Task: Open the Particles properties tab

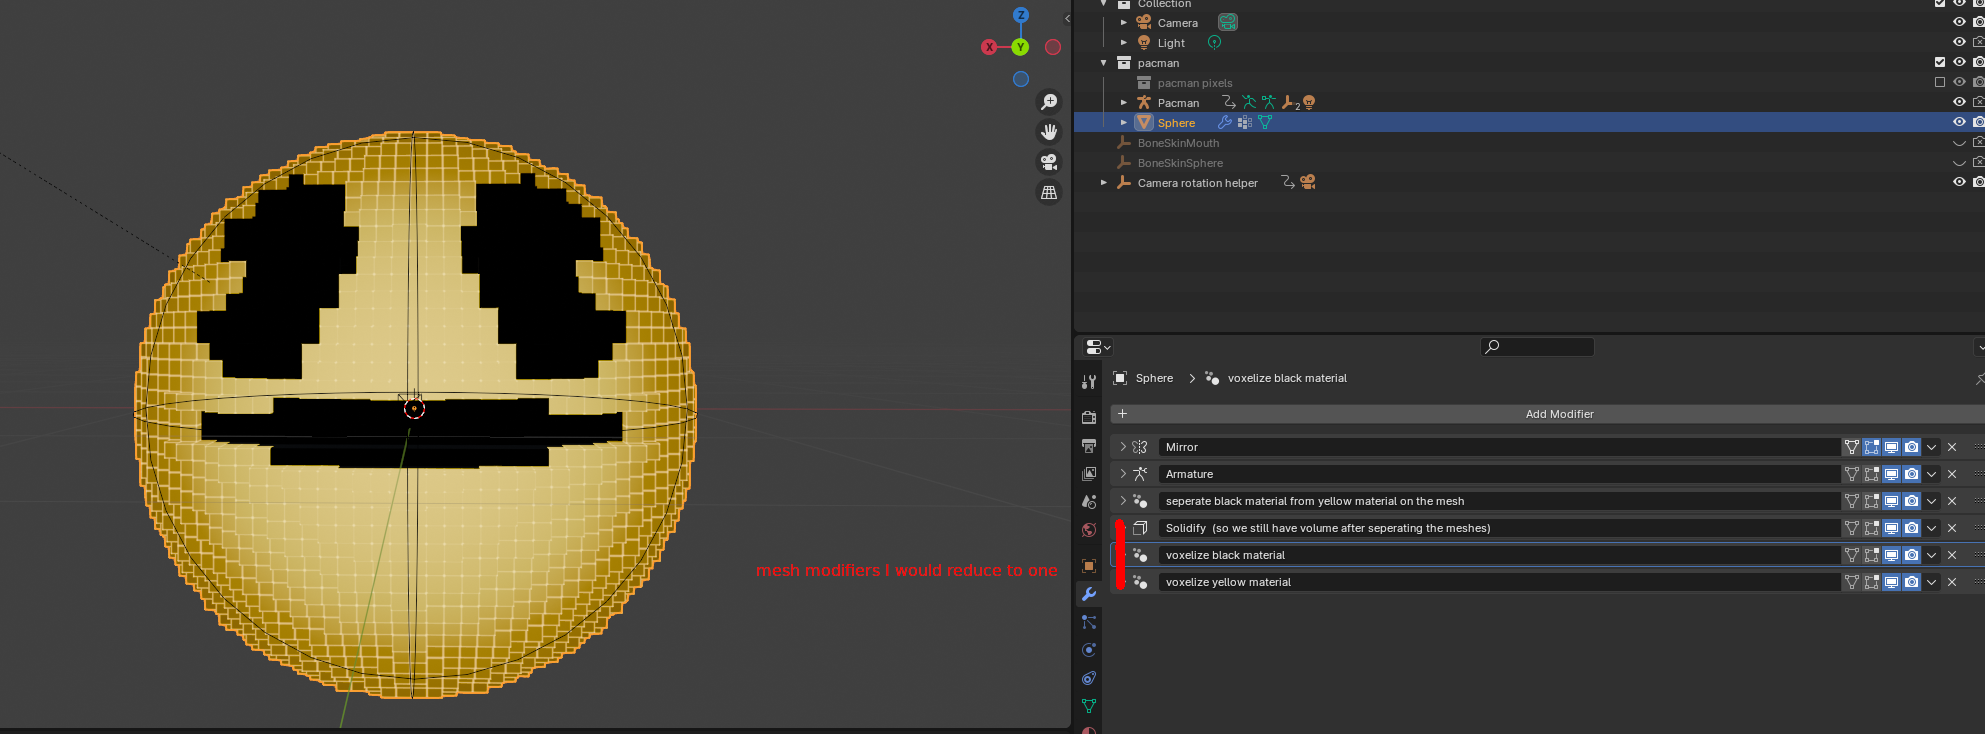Action: pos(1089,622)
